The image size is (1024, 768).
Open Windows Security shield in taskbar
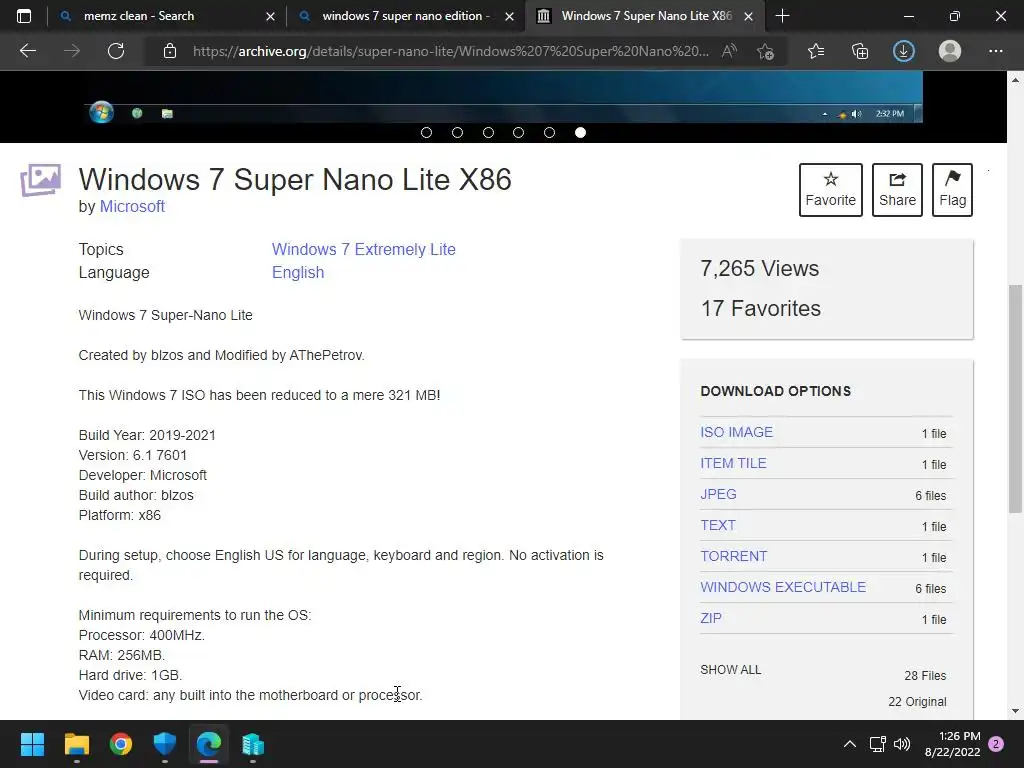tap(165, 744)
